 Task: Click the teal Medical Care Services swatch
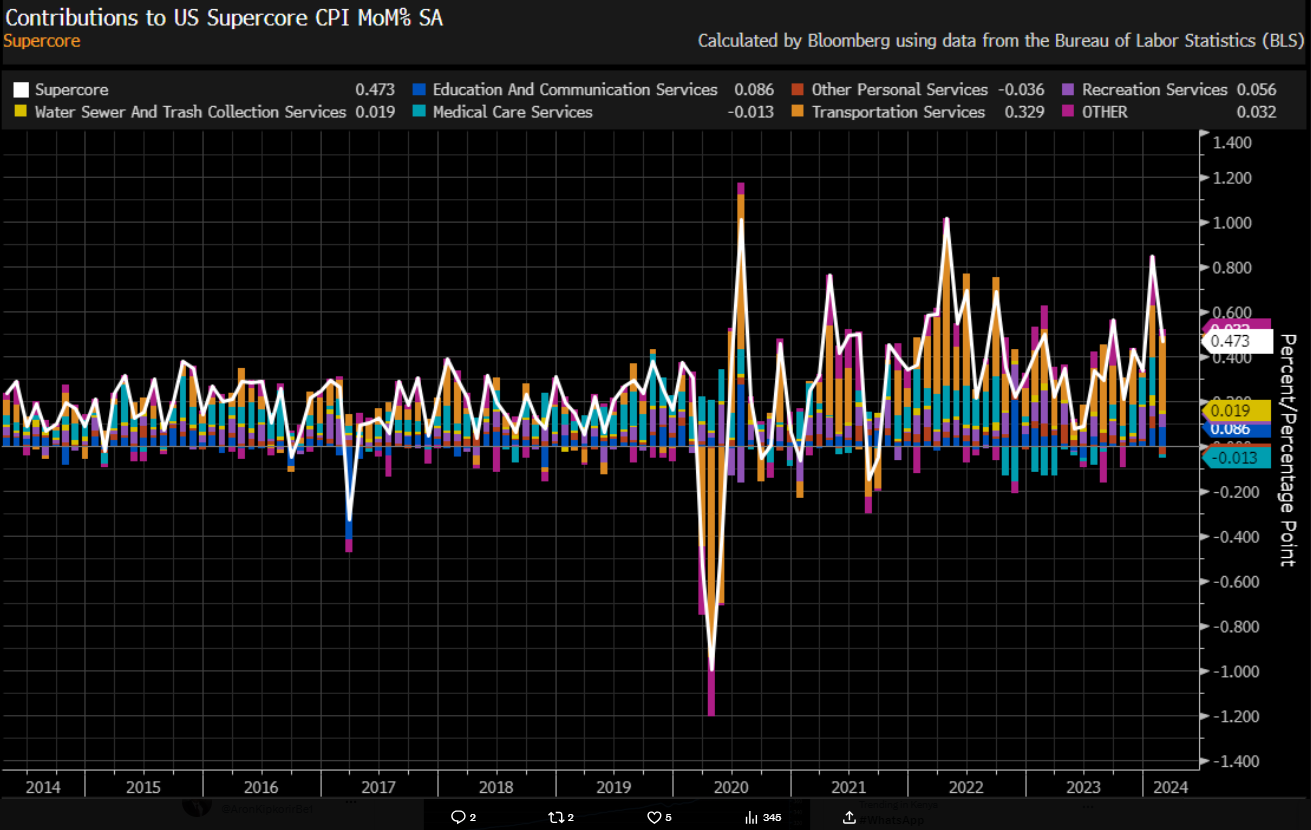coord(419,112)
